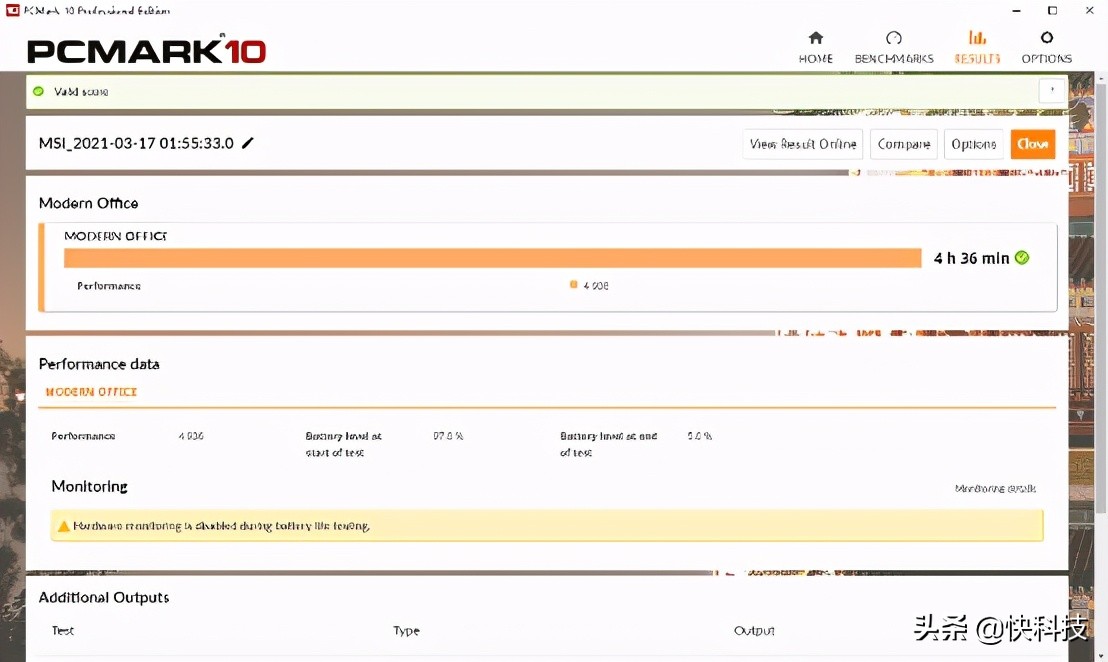Image resolution: width=1108 pixels, height=662 pixels.
Task: Switch to the Results section
Action: tap(977, 47)
